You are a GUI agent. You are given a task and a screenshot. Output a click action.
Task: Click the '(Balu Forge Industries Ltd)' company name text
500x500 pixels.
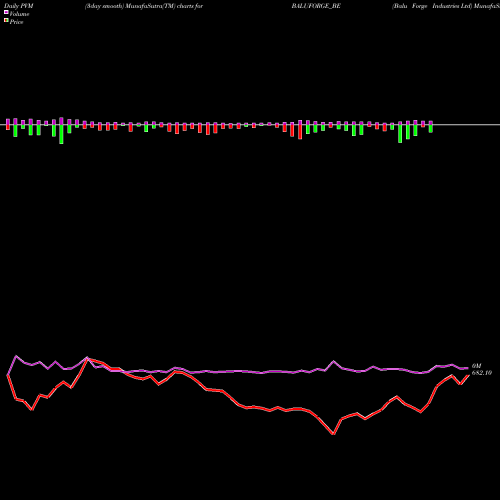click(432, 6)
